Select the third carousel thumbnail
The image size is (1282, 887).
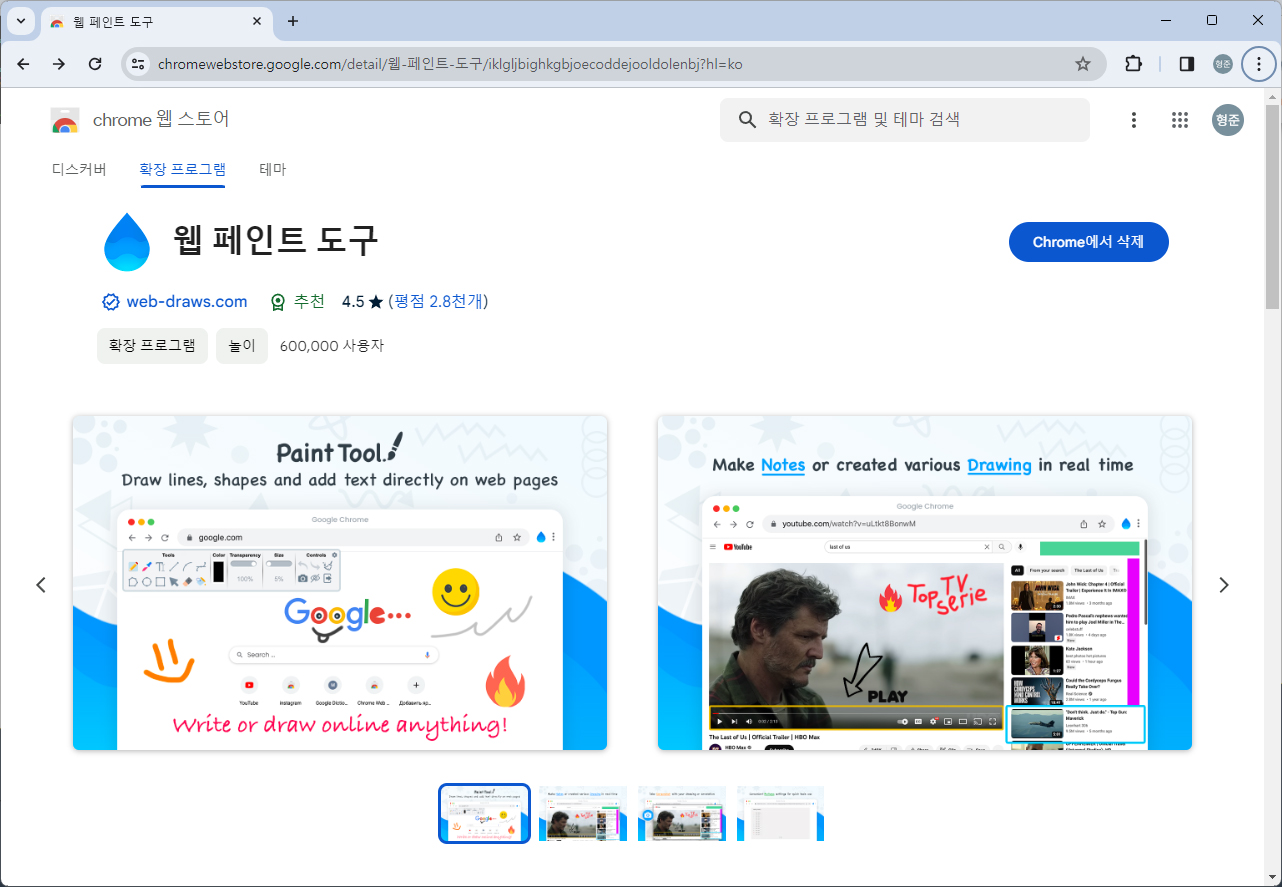(x=682, y=813)
